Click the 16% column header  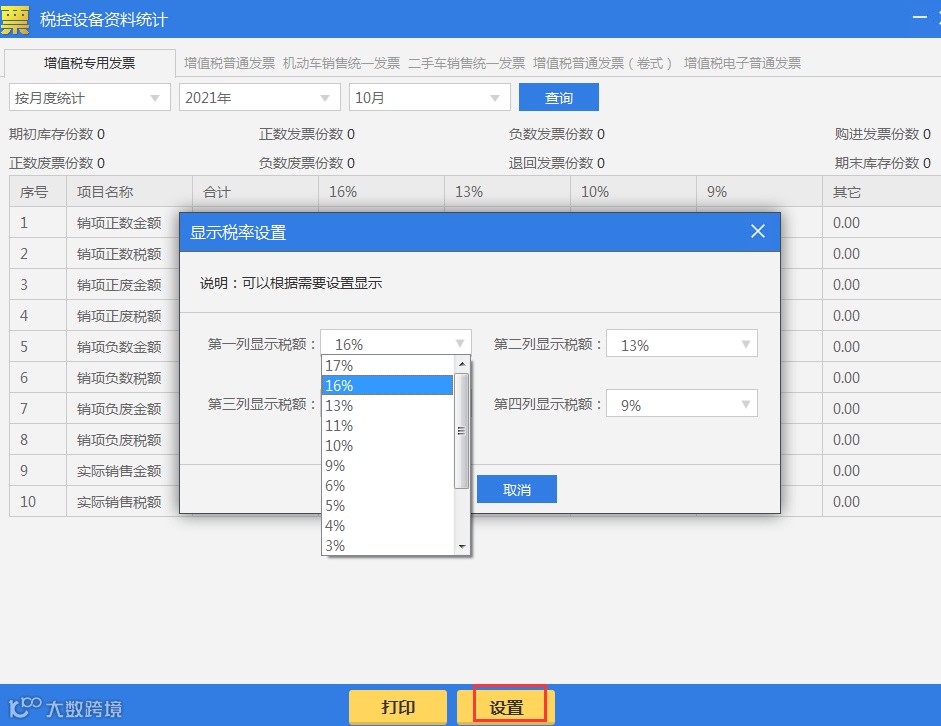[381, 191]
